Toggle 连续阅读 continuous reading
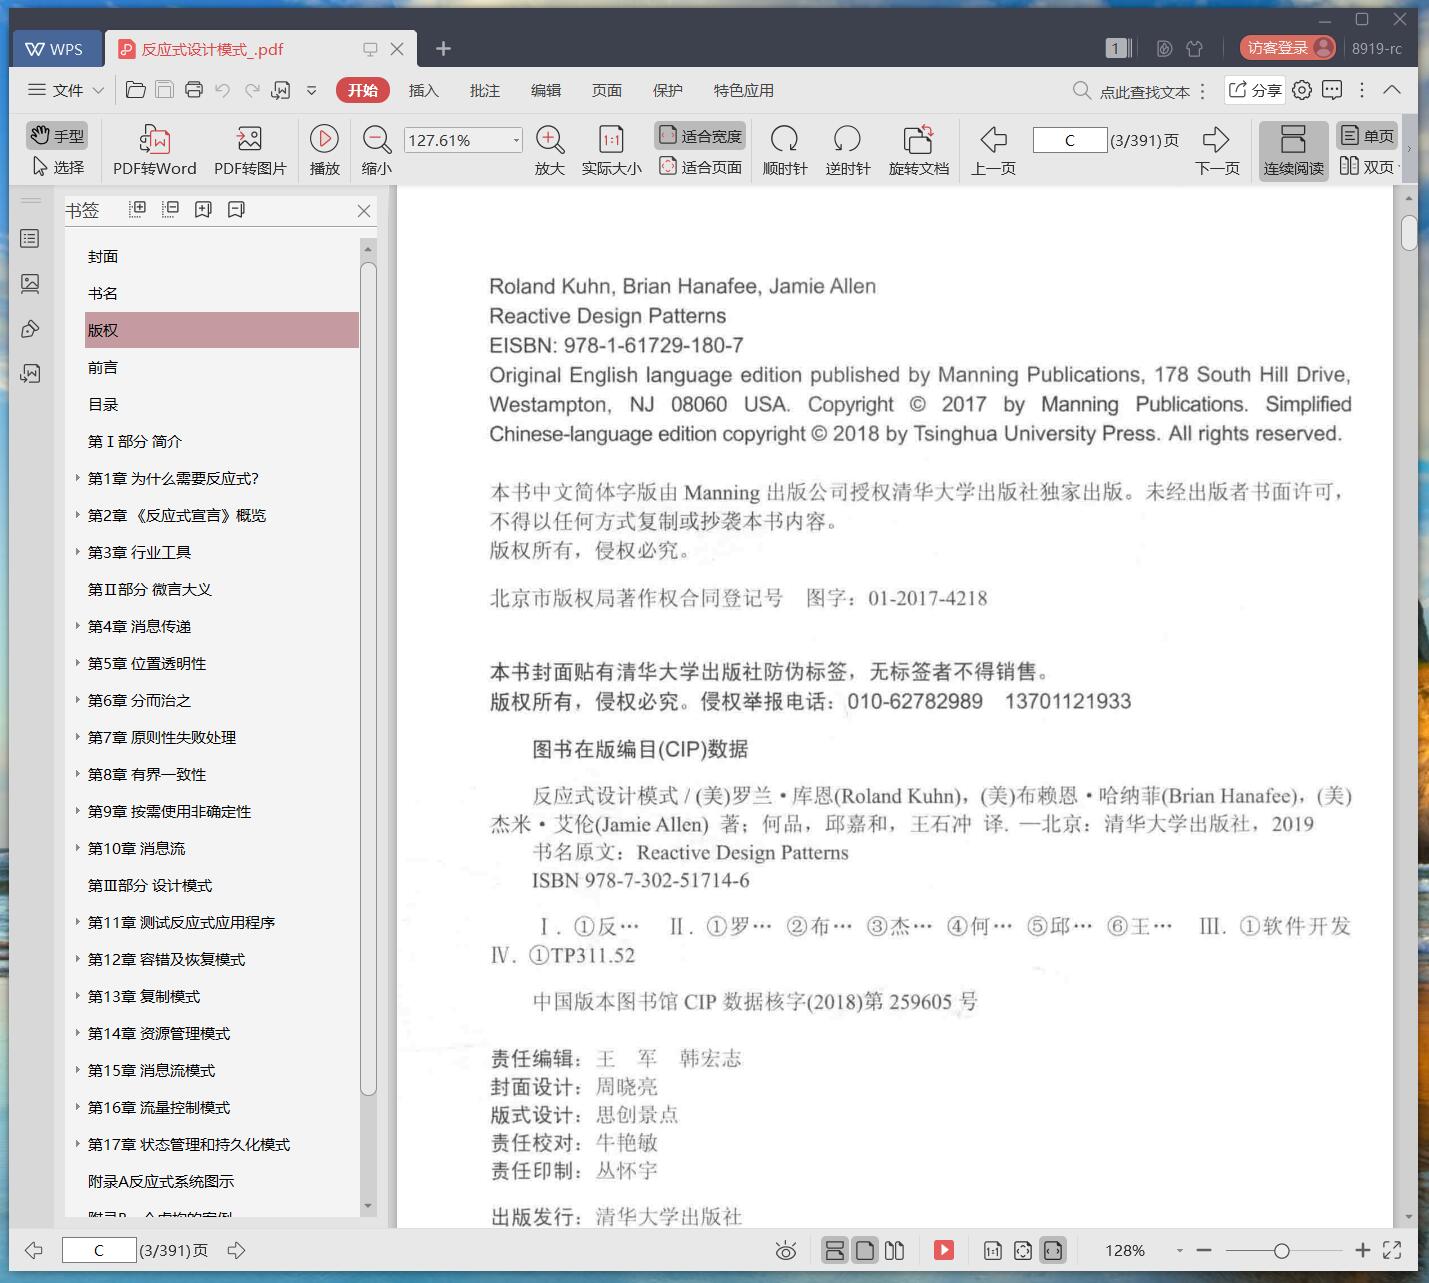The height and width of the screenshot is (1283, 1429). tap(1293, 151)
